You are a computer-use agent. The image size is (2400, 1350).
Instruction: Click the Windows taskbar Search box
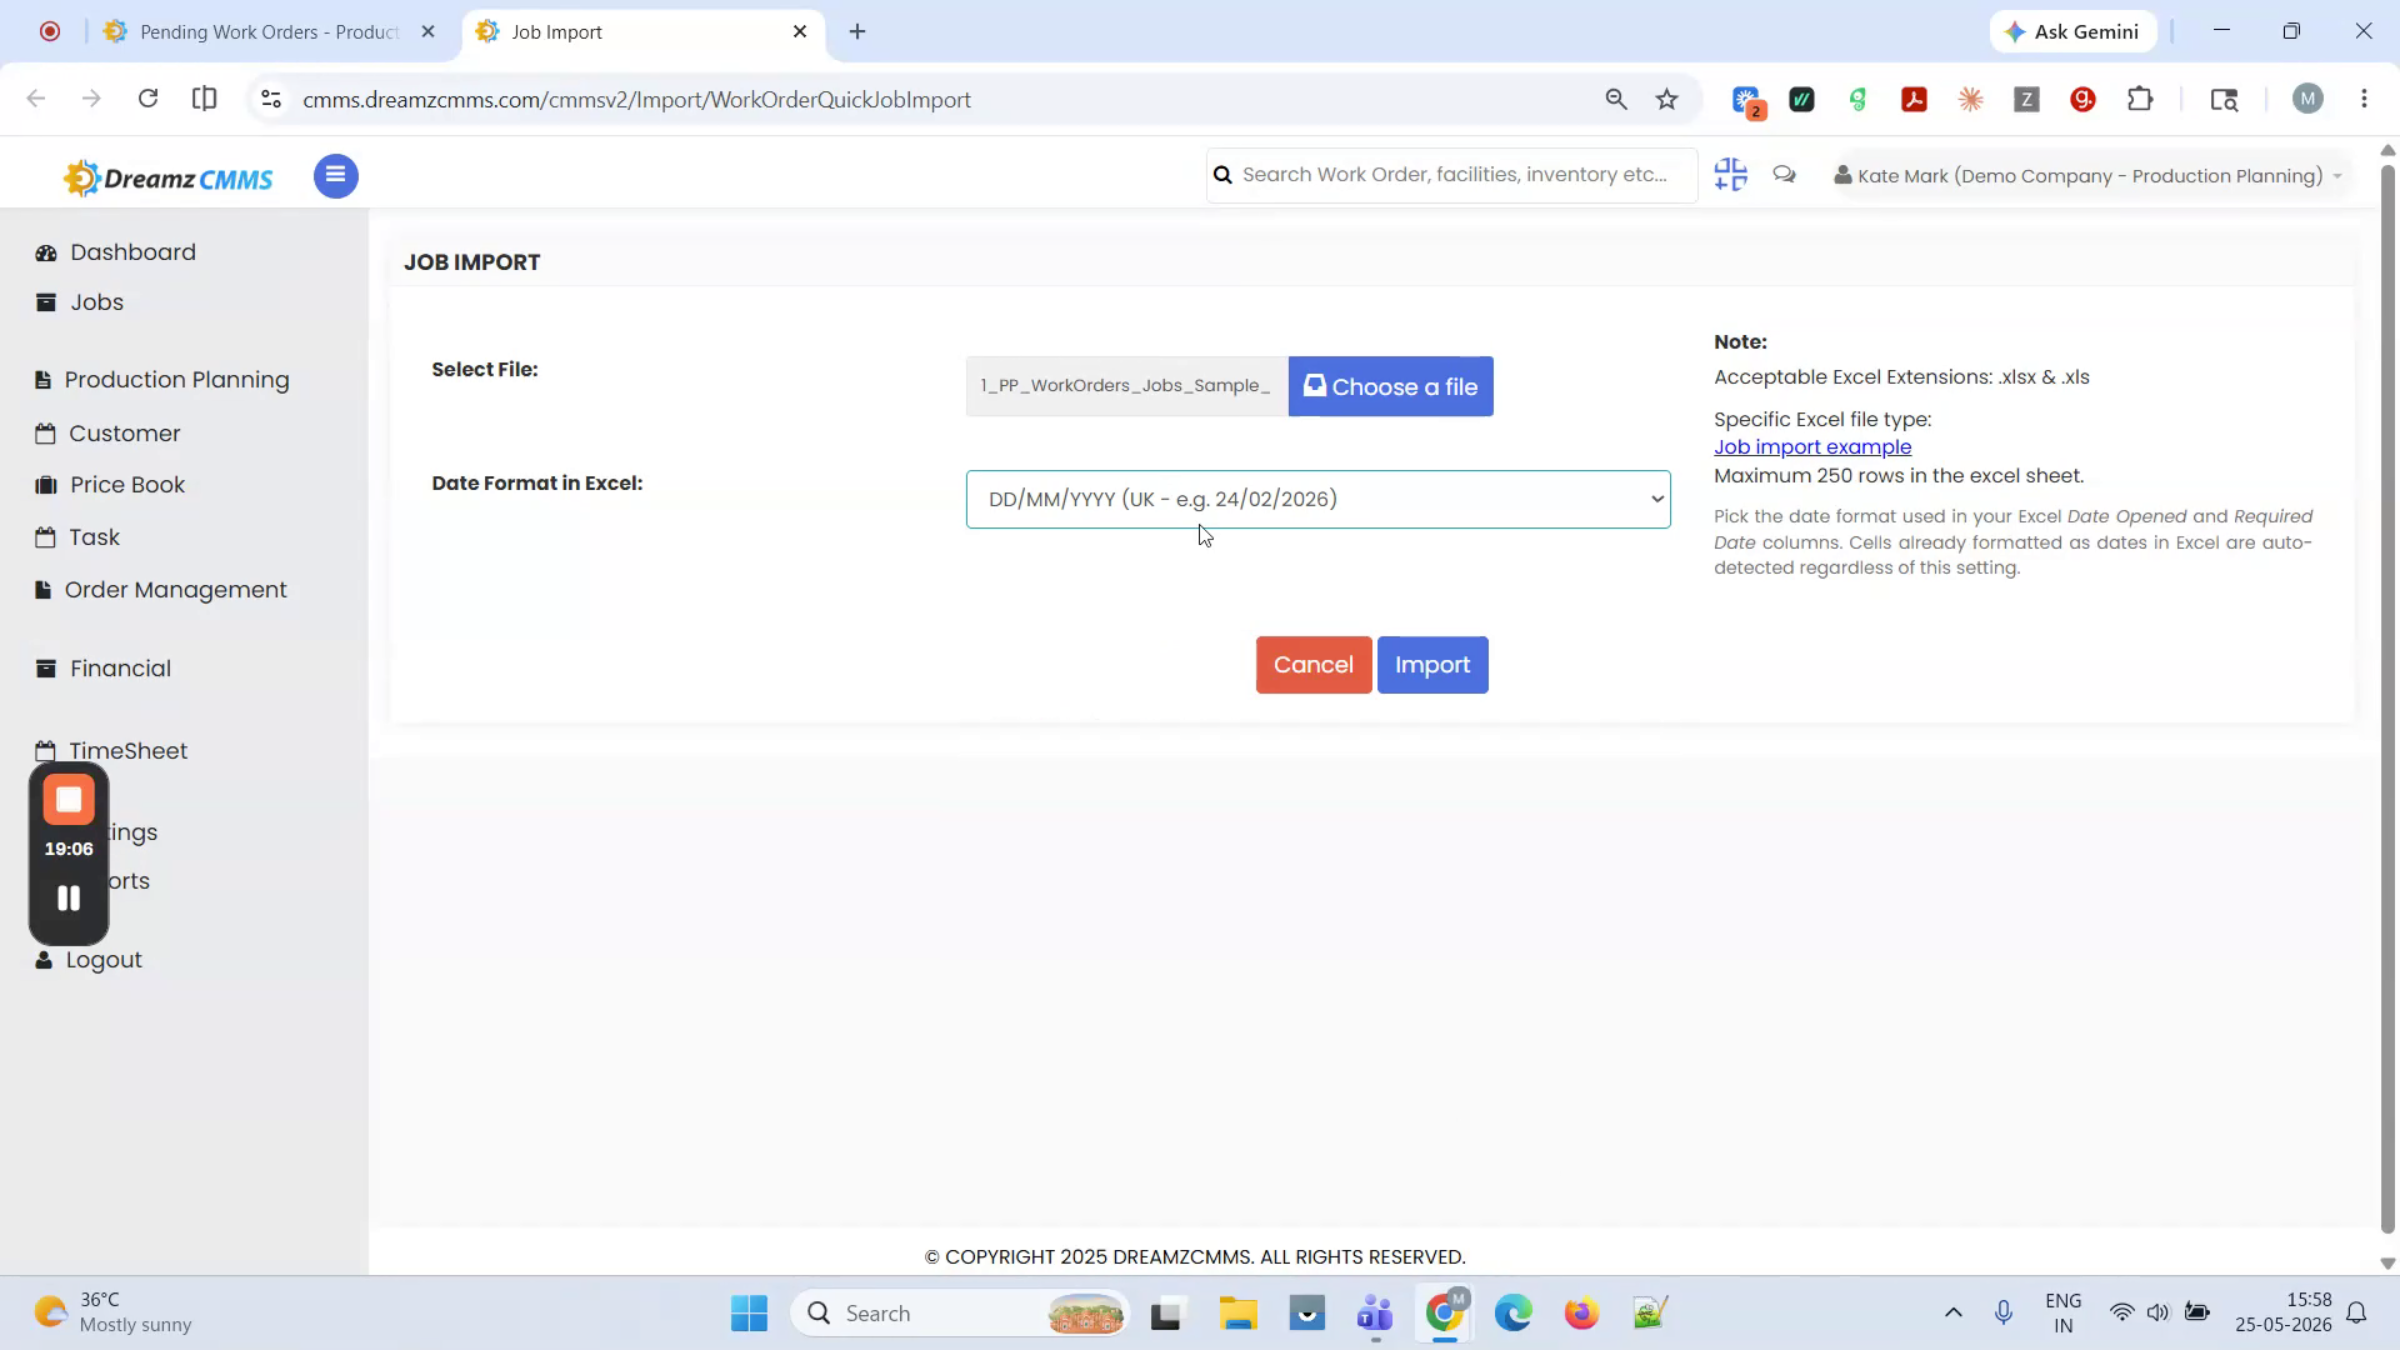960,1313
